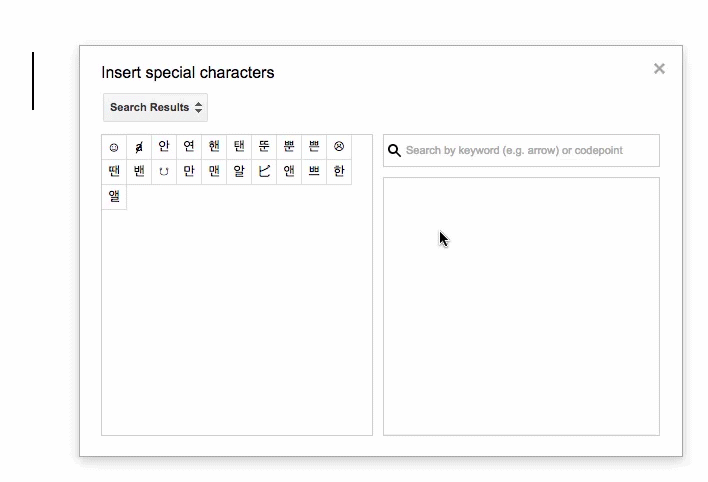Insert the 핸 character
The width and height of the screenshot is (708, 482).
coord(214,147)
